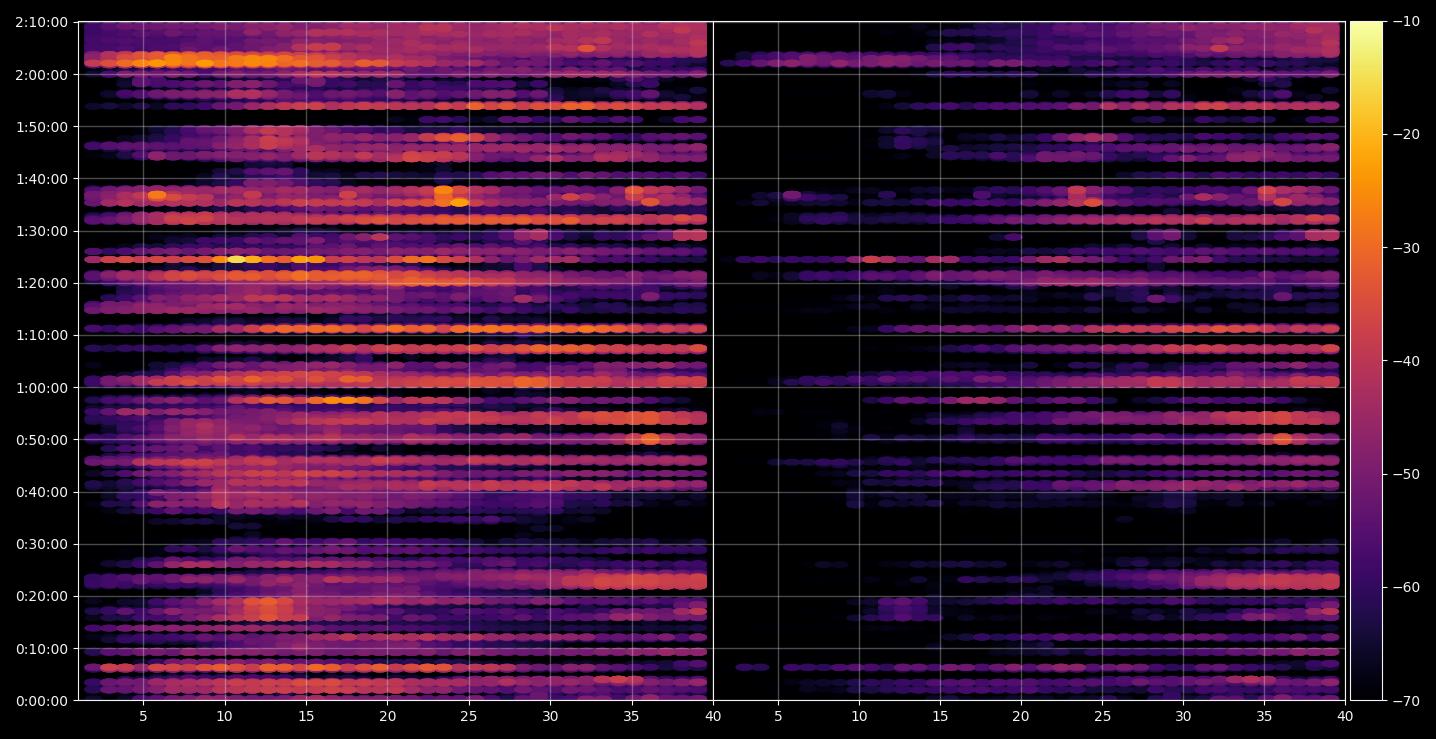Click x-axis tick 20 under the right heatmap
Screen dimensions: 1436x739
[1021, 716]
